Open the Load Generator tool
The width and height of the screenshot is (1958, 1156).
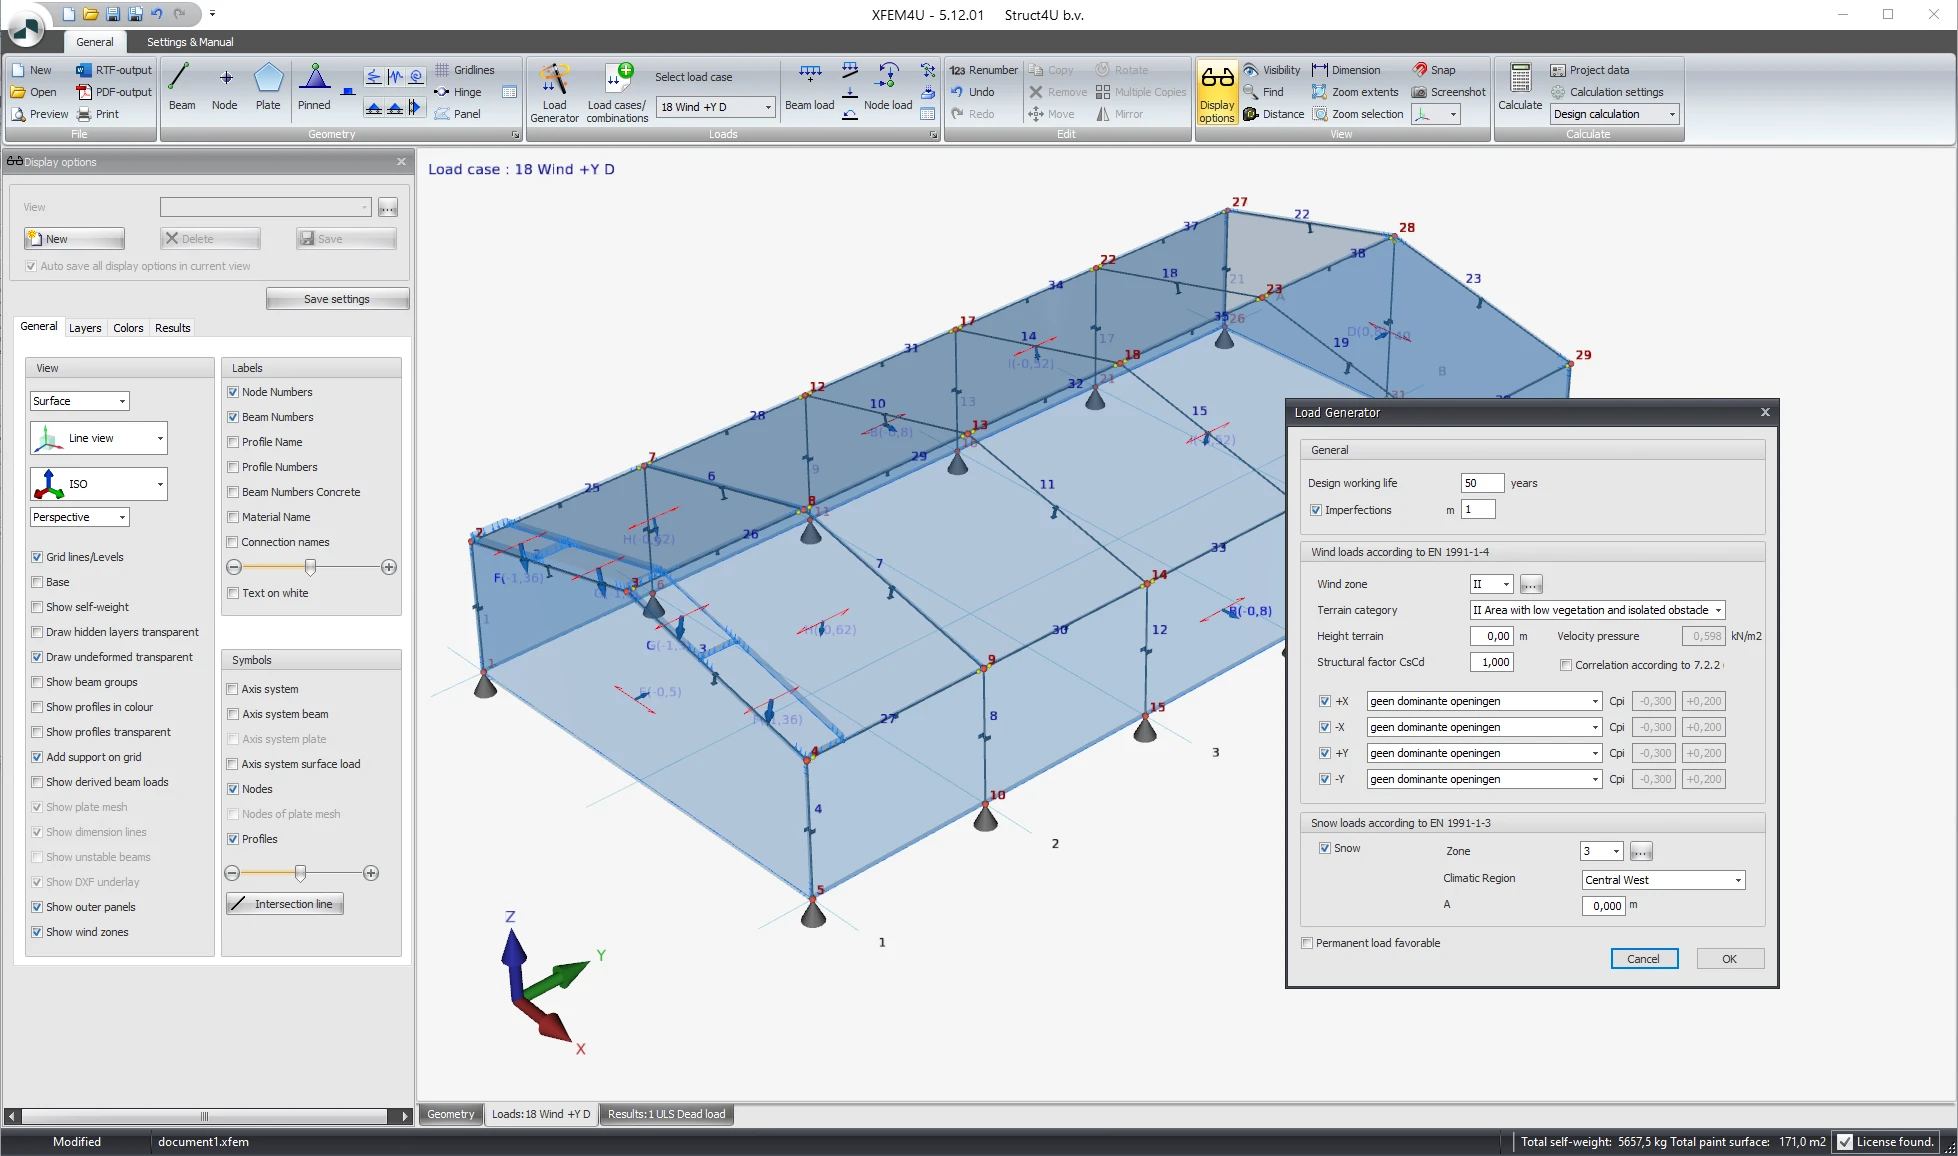click(x=554, y=93)
